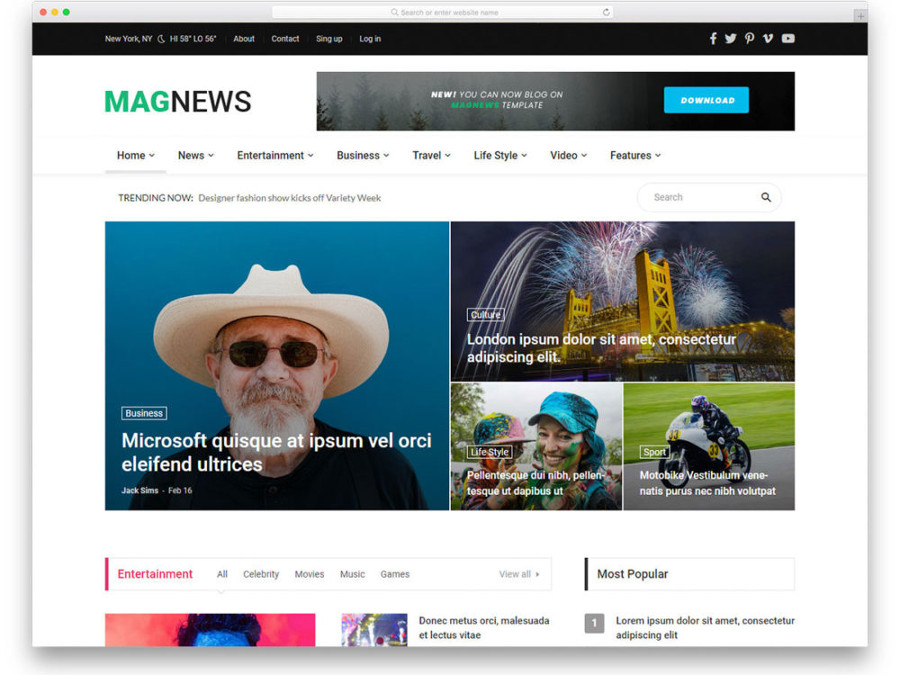Click View all in Entertainment section
Screen dimensions: 900x675
pos(519,574)
